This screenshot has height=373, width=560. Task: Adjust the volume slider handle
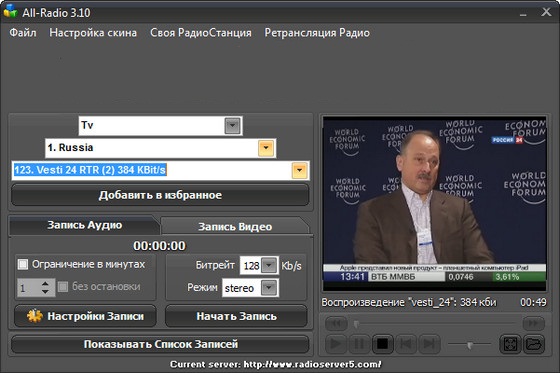pos(470,345)
